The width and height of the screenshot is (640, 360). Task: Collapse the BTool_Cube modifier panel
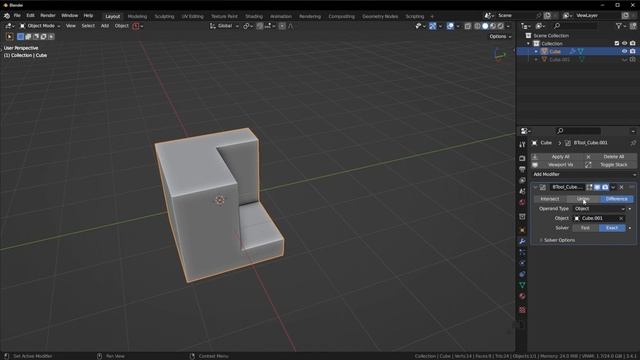[535, 187]
